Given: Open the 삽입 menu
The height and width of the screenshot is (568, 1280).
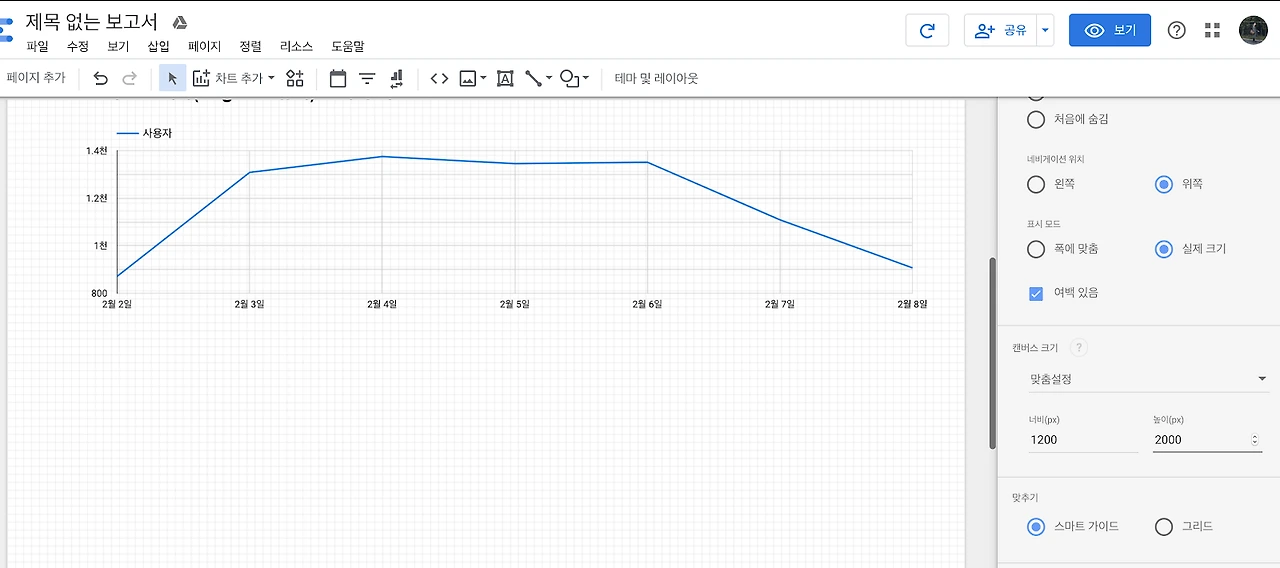Looking at the screenshot, I should coord(158,46).
